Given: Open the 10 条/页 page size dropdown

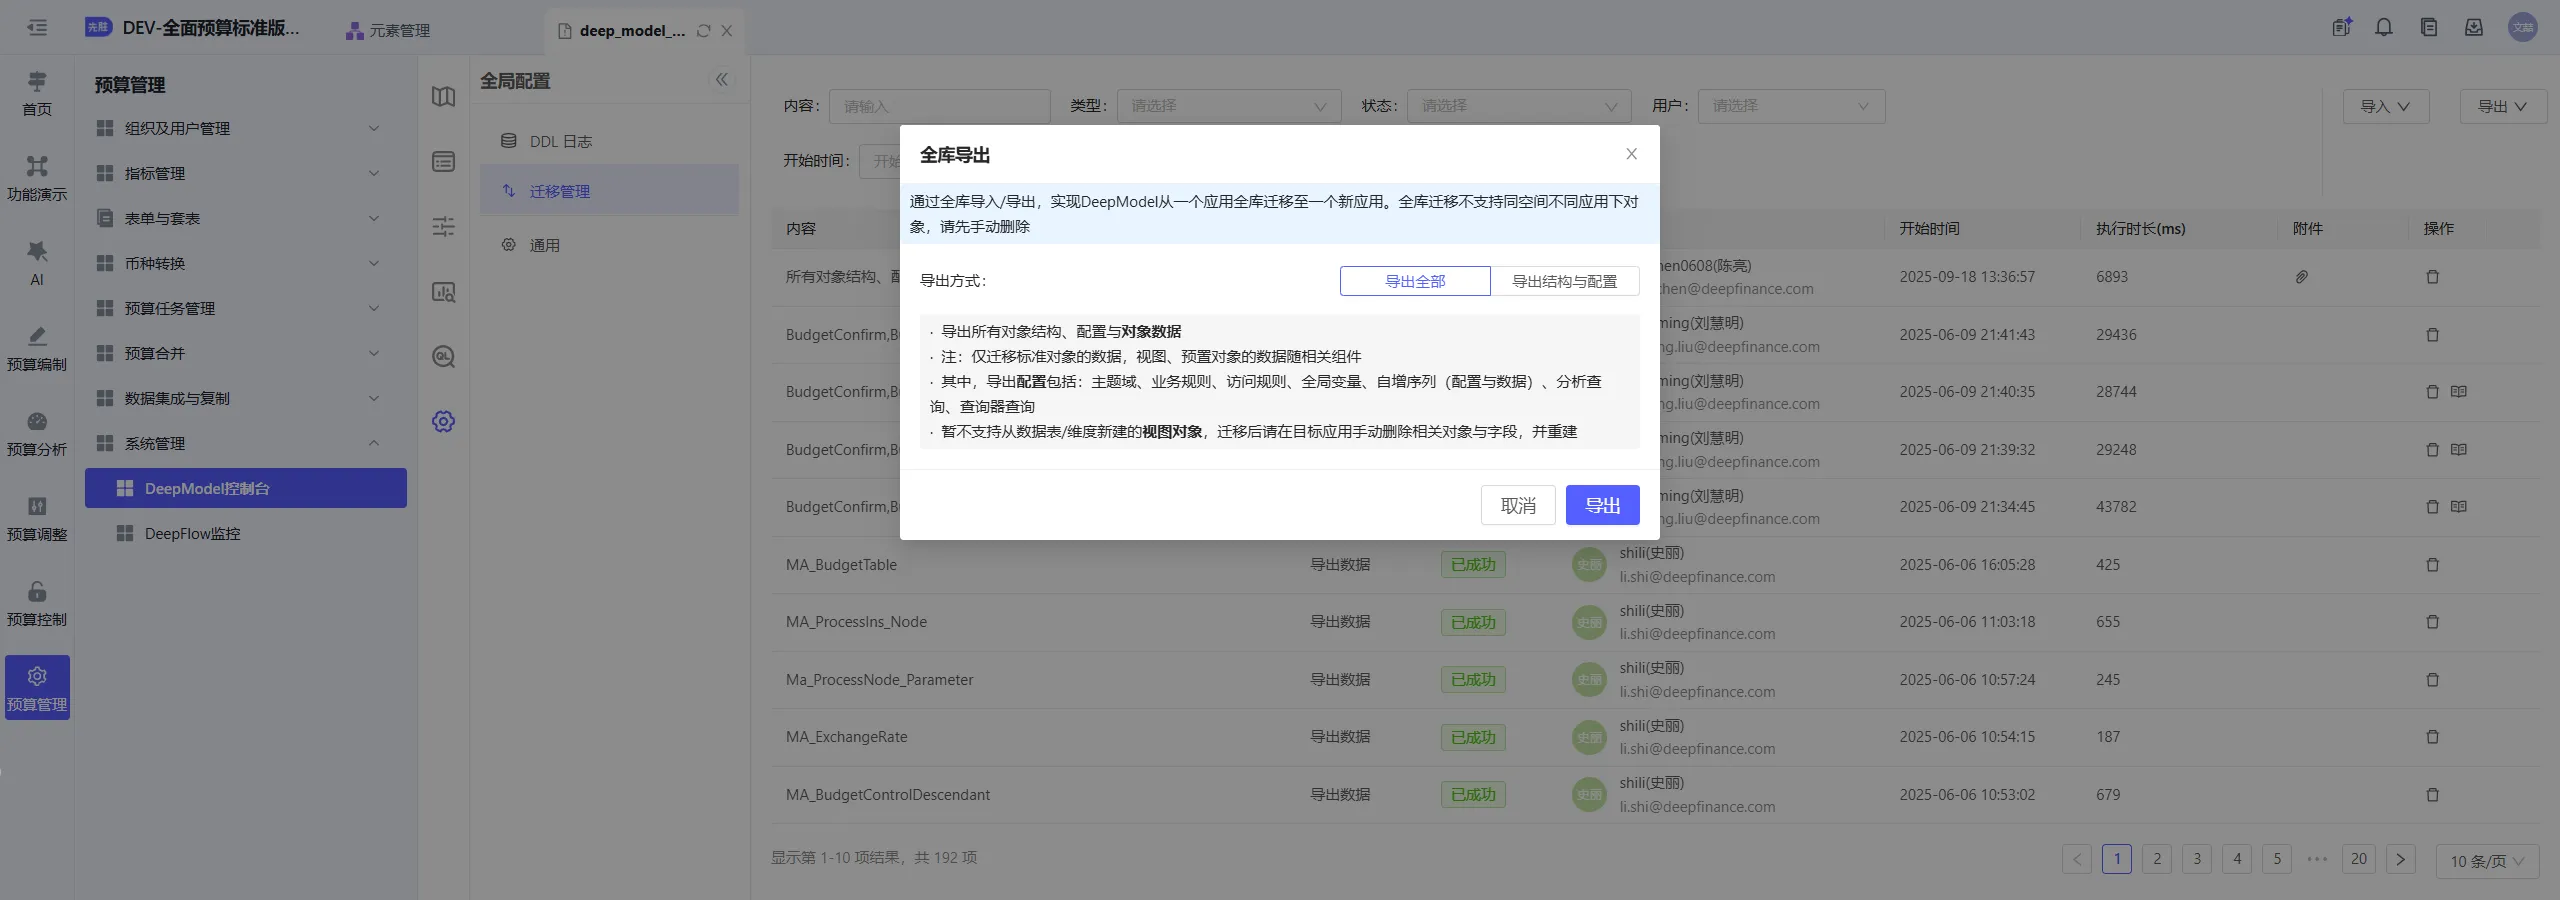Looking at the screenshot, I should pos(2486,861).
